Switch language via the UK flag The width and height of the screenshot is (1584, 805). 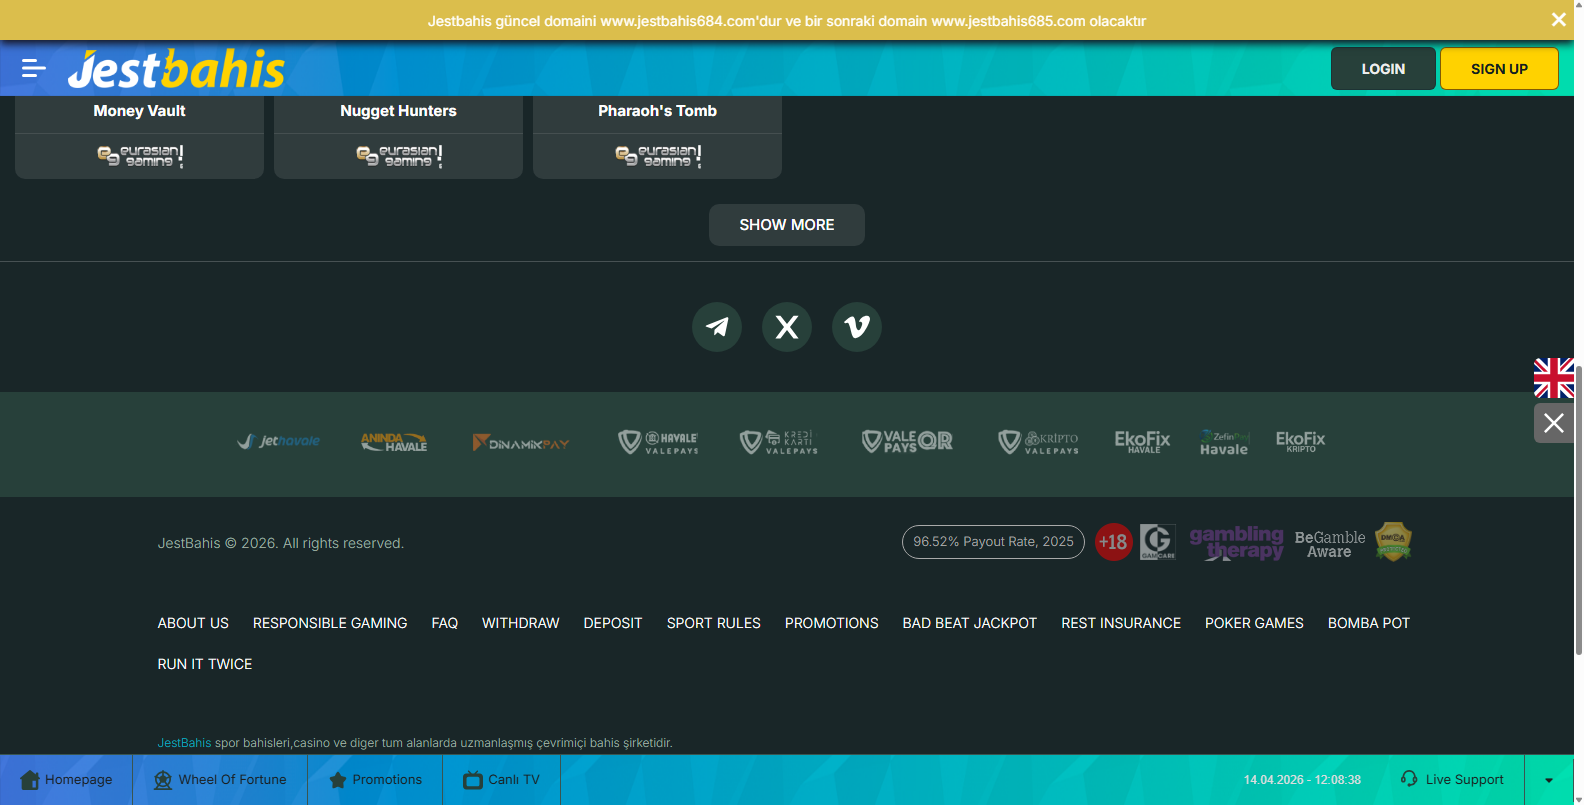[x=1554, y=378]
